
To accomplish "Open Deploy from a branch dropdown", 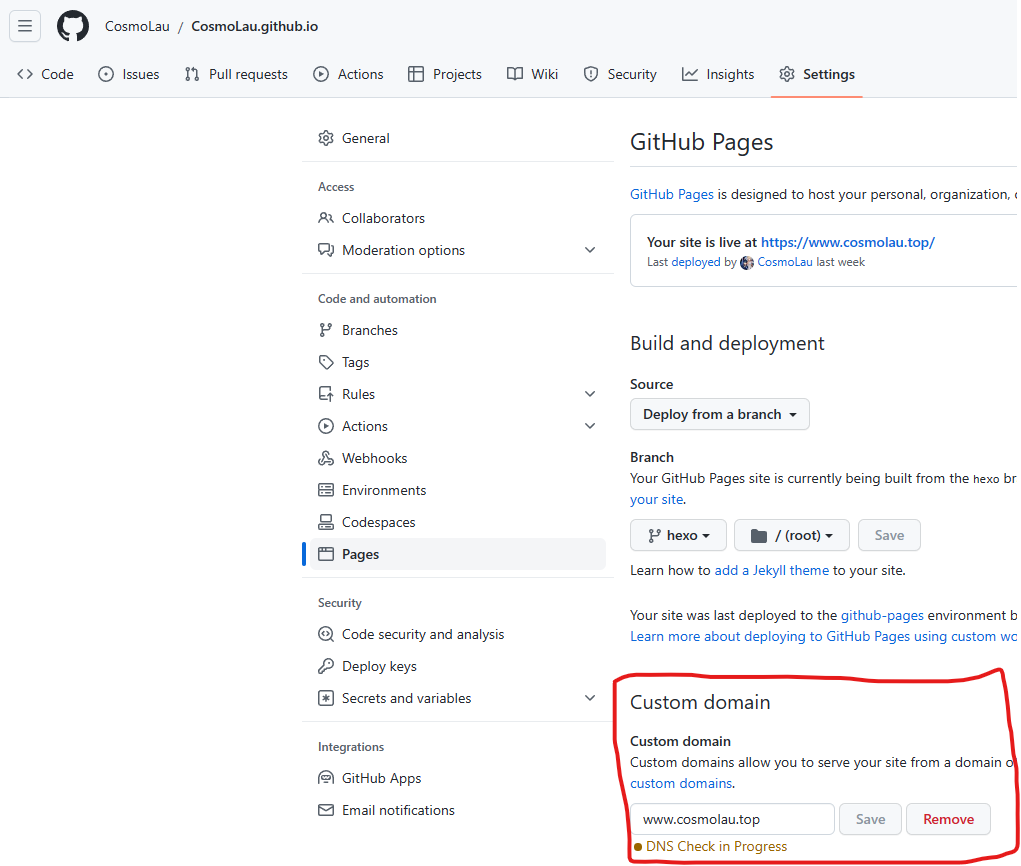I will (x=720, y=414).
